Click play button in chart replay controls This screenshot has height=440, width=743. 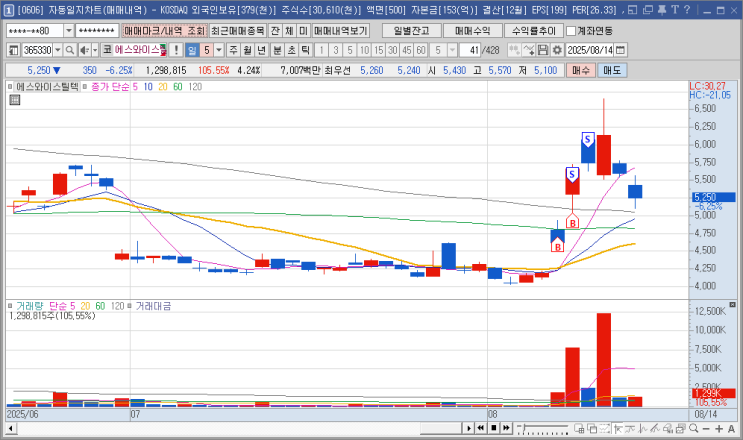(x=468, y=428)
